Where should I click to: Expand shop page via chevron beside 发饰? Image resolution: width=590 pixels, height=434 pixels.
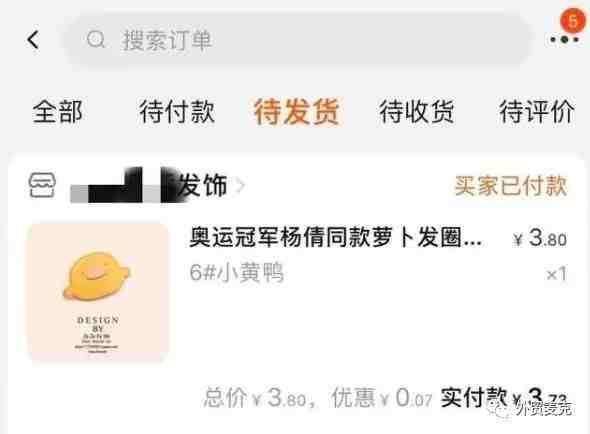(x=240, y=185)
